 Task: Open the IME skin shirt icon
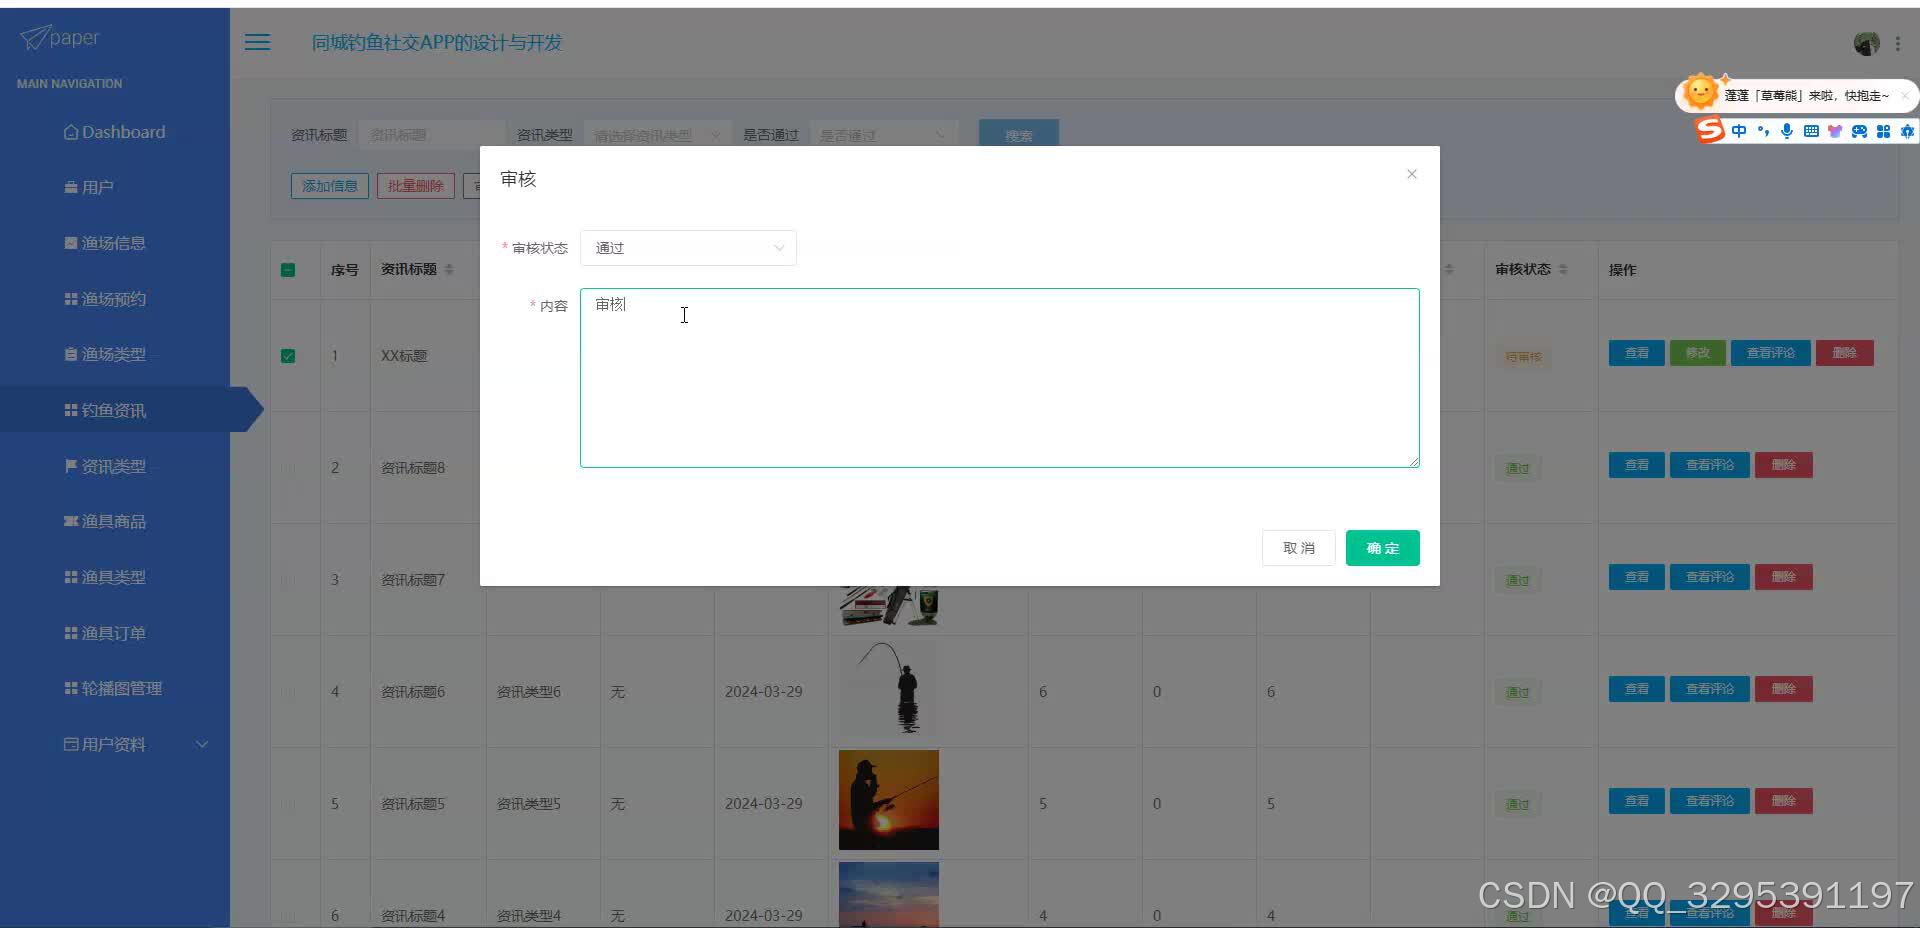[1835, 131]
